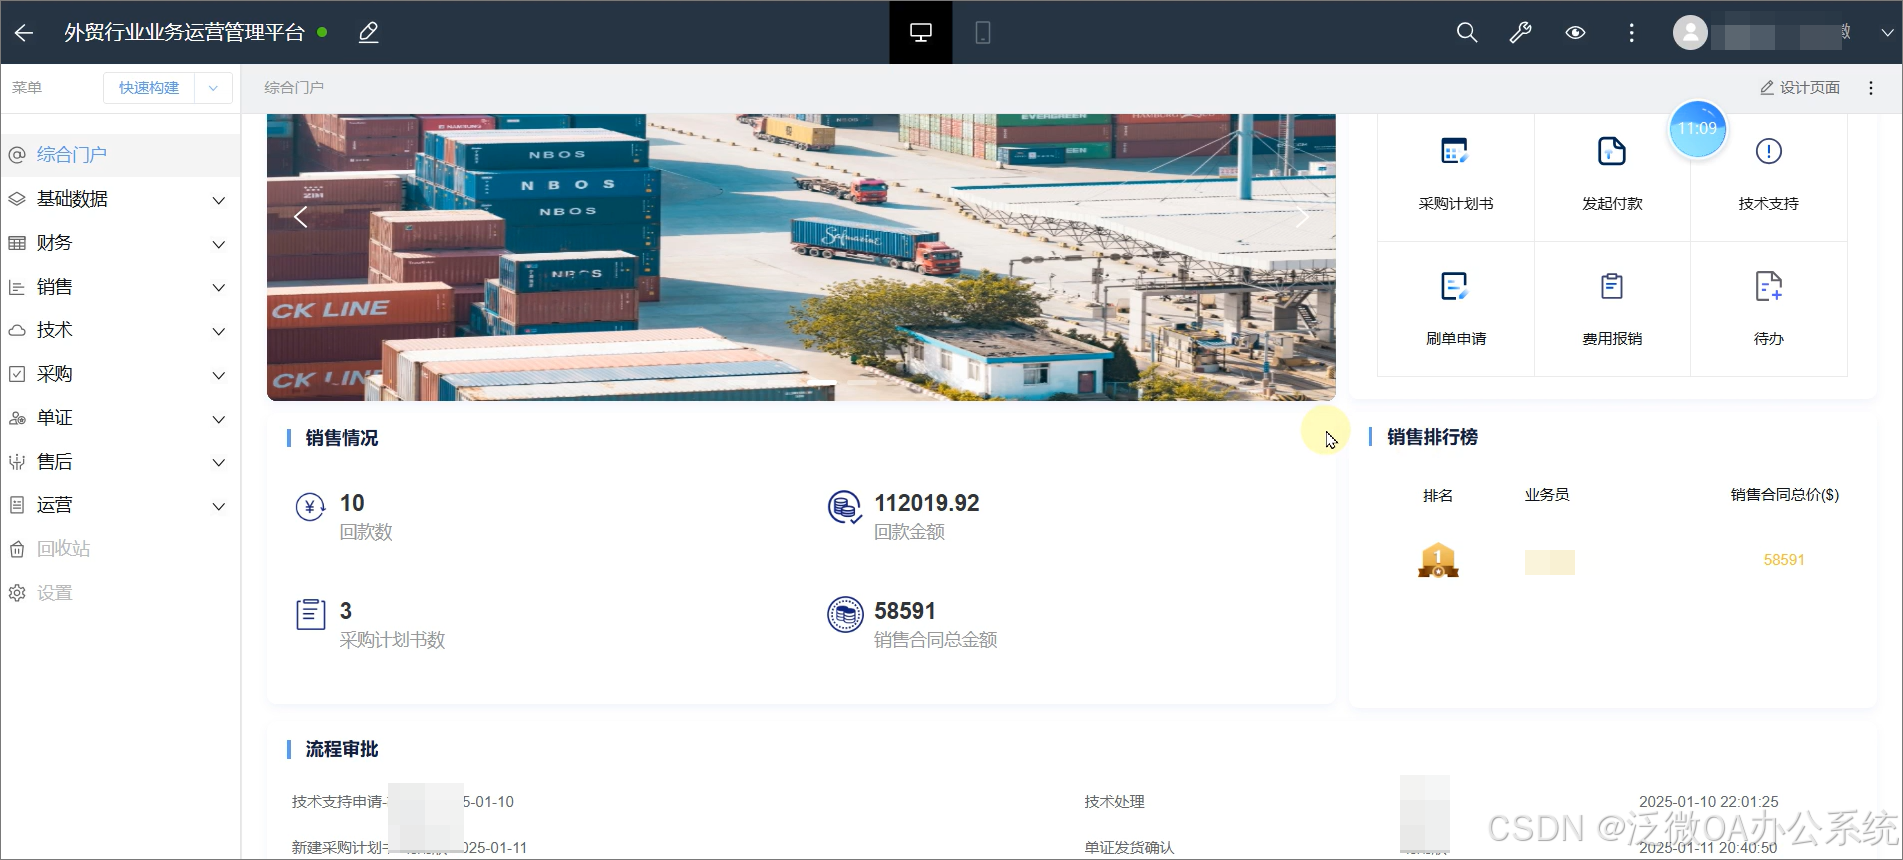Open 采购计划书 shortcut icon

[1455, 151]
